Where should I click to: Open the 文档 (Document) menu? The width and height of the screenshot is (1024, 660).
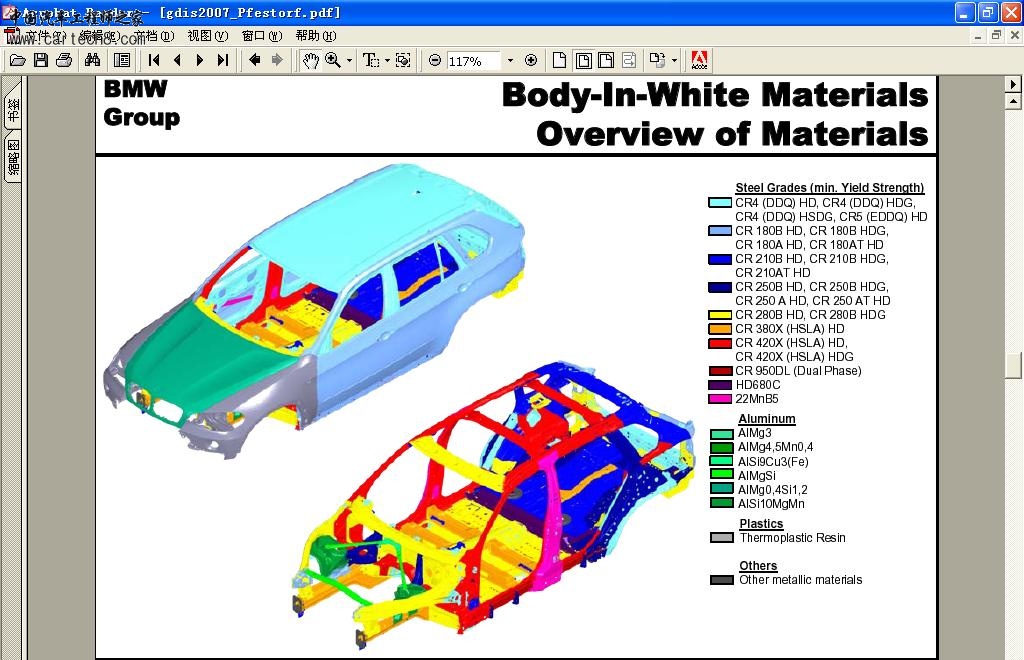[154, 36]
